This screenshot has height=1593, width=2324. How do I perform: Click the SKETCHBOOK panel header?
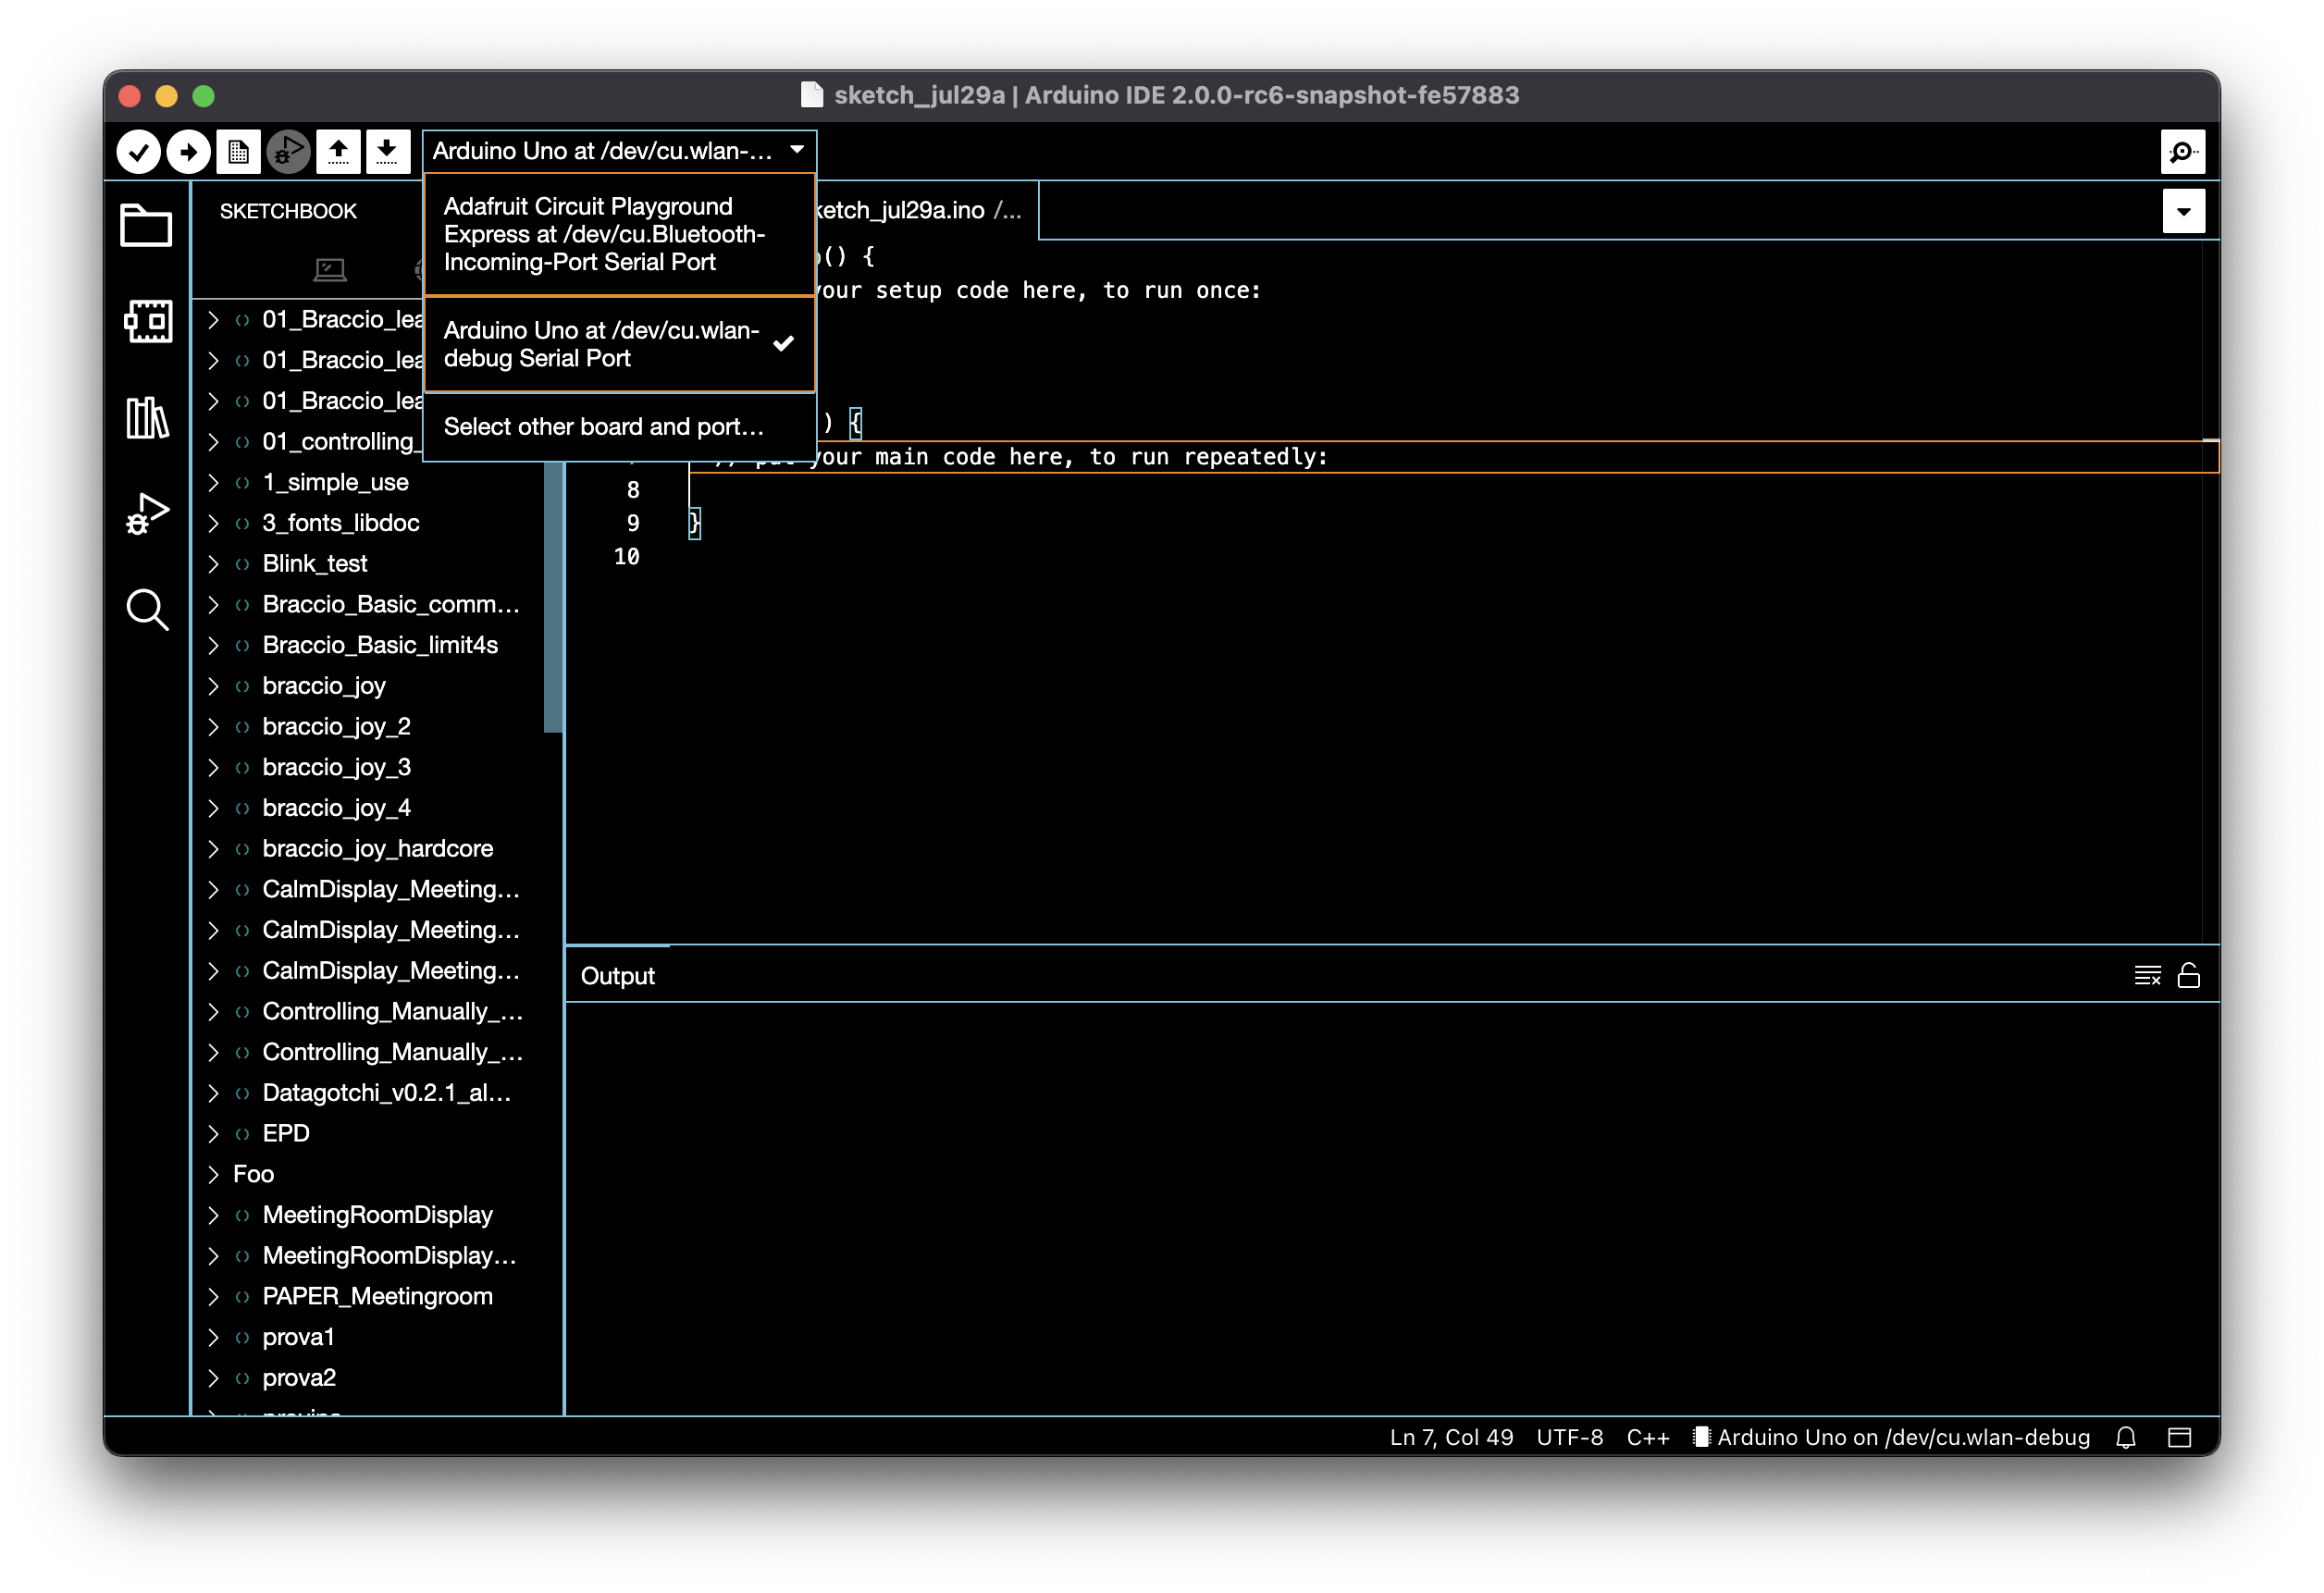[288, 211]
